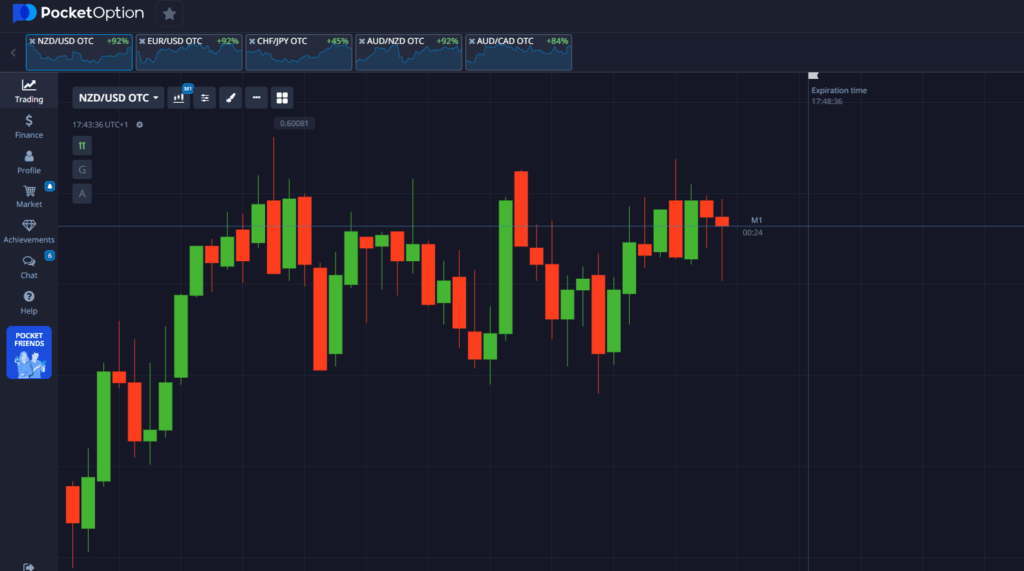Open the more options ellipsis menu
The height and width of the screenshot is (571, 1024).
[257, 98]
